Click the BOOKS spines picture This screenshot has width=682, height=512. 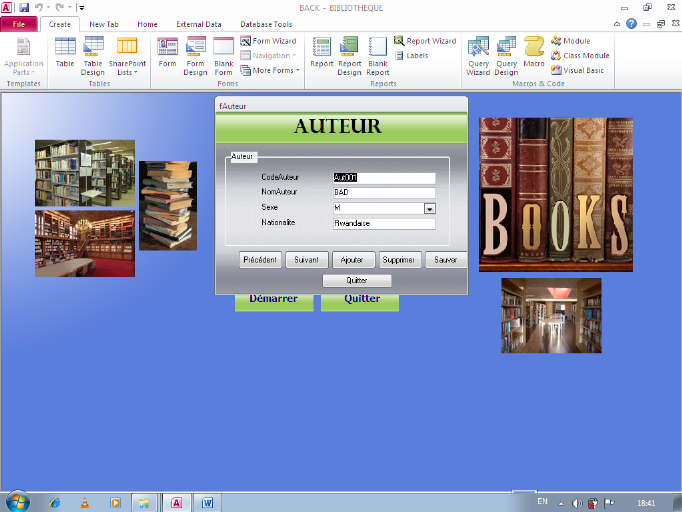coord(556,195)
